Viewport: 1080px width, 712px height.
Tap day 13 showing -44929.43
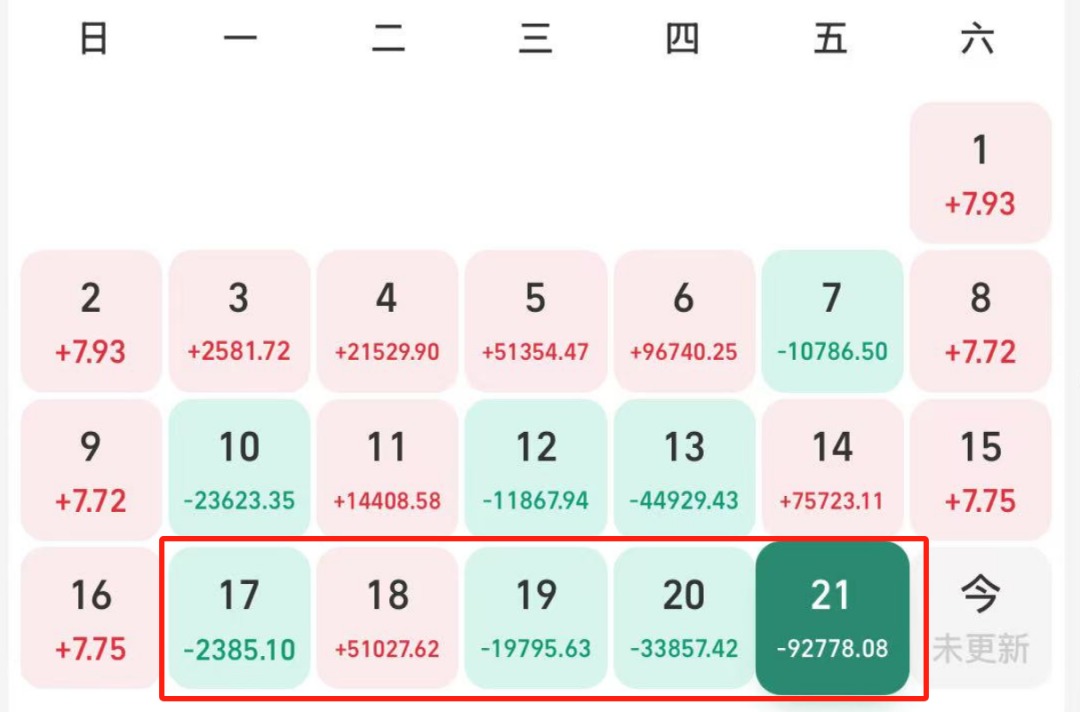[x=684, y=470]
